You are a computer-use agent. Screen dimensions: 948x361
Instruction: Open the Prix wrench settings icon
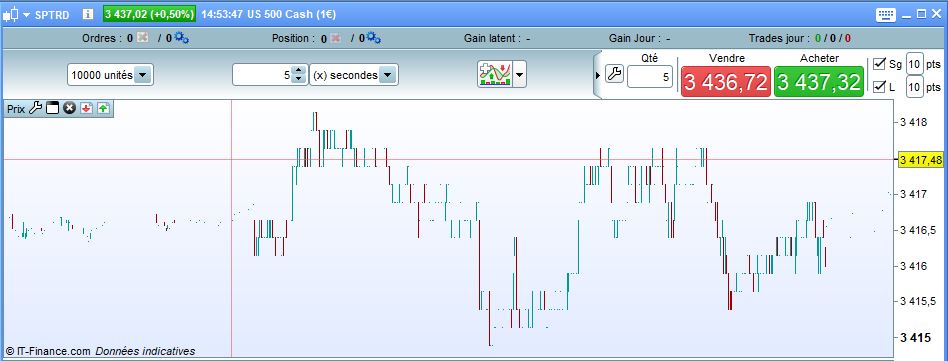coord(36,108)
